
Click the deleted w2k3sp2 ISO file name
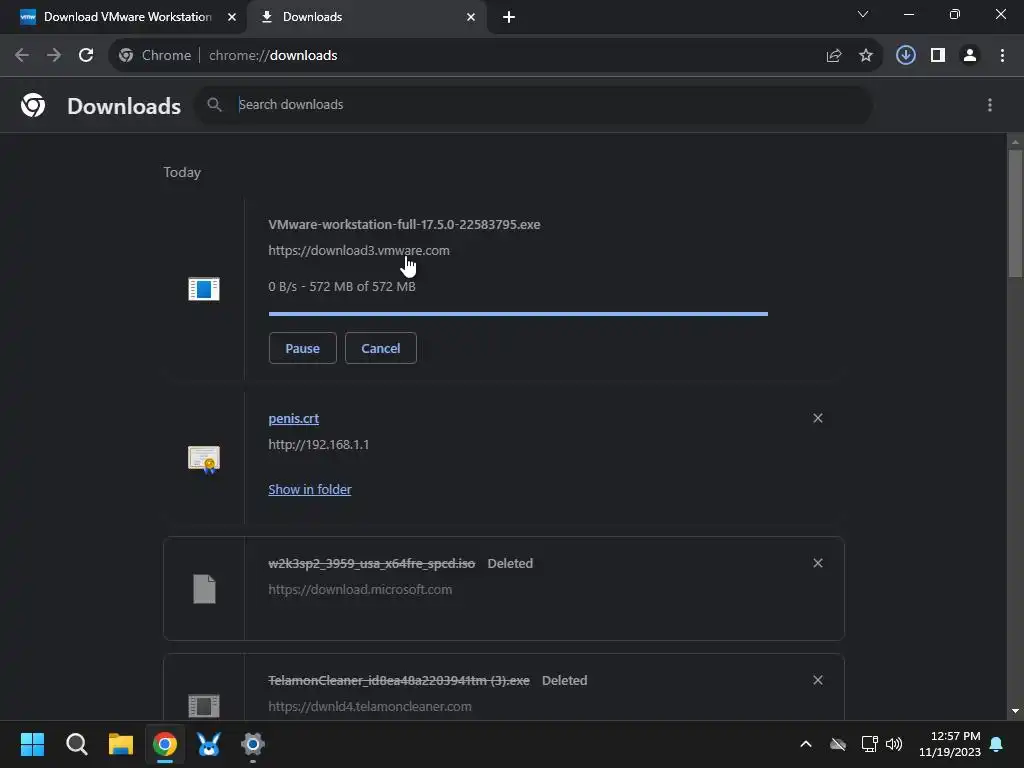click(372, 563)
